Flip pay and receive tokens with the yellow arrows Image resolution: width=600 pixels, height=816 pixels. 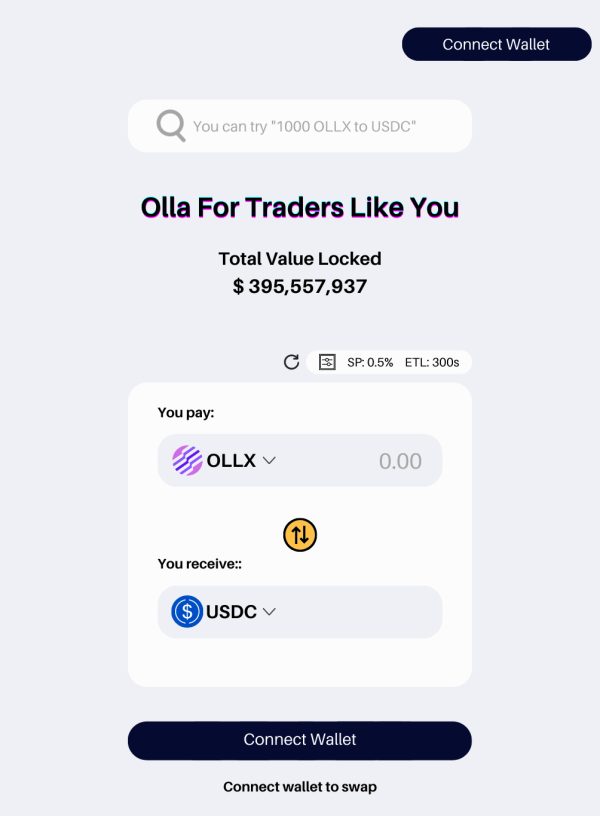click(300, 534)
